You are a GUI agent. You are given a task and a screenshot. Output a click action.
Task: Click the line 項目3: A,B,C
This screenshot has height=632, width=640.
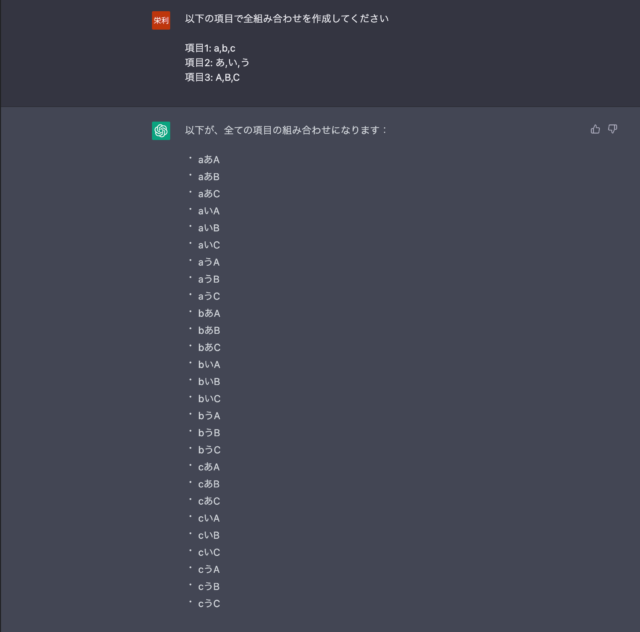point(213,77)
